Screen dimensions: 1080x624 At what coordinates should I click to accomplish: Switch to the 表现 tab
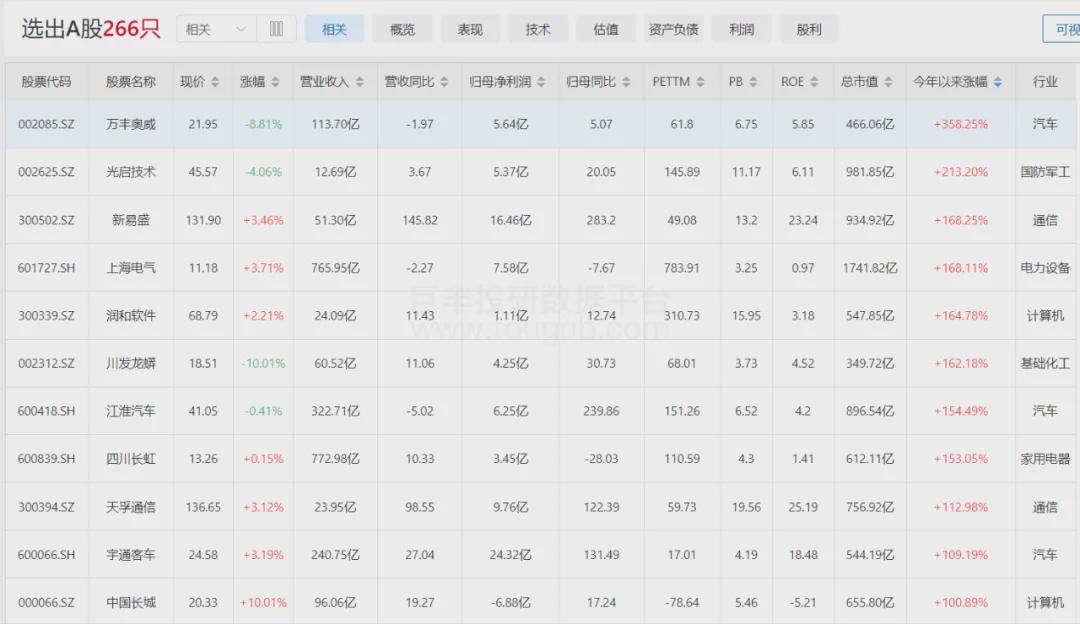coord(470,29)
